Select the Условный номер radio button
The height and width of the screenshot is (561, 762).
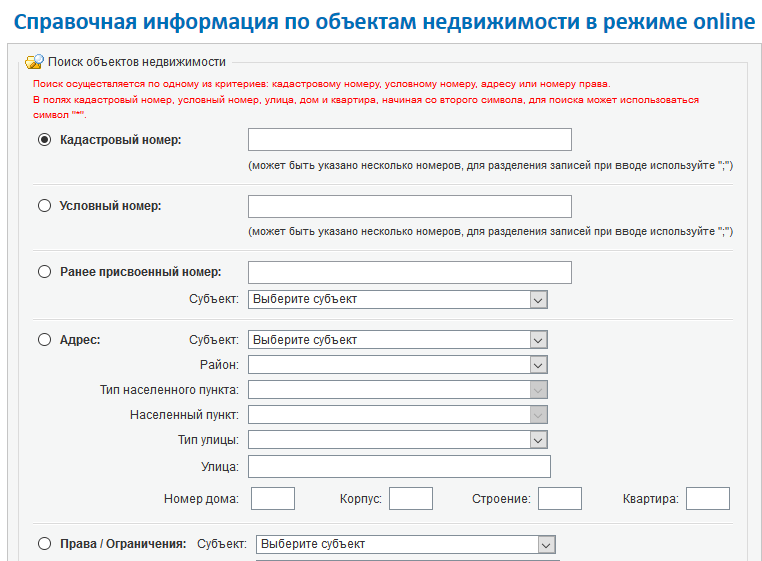pos(44,206)
